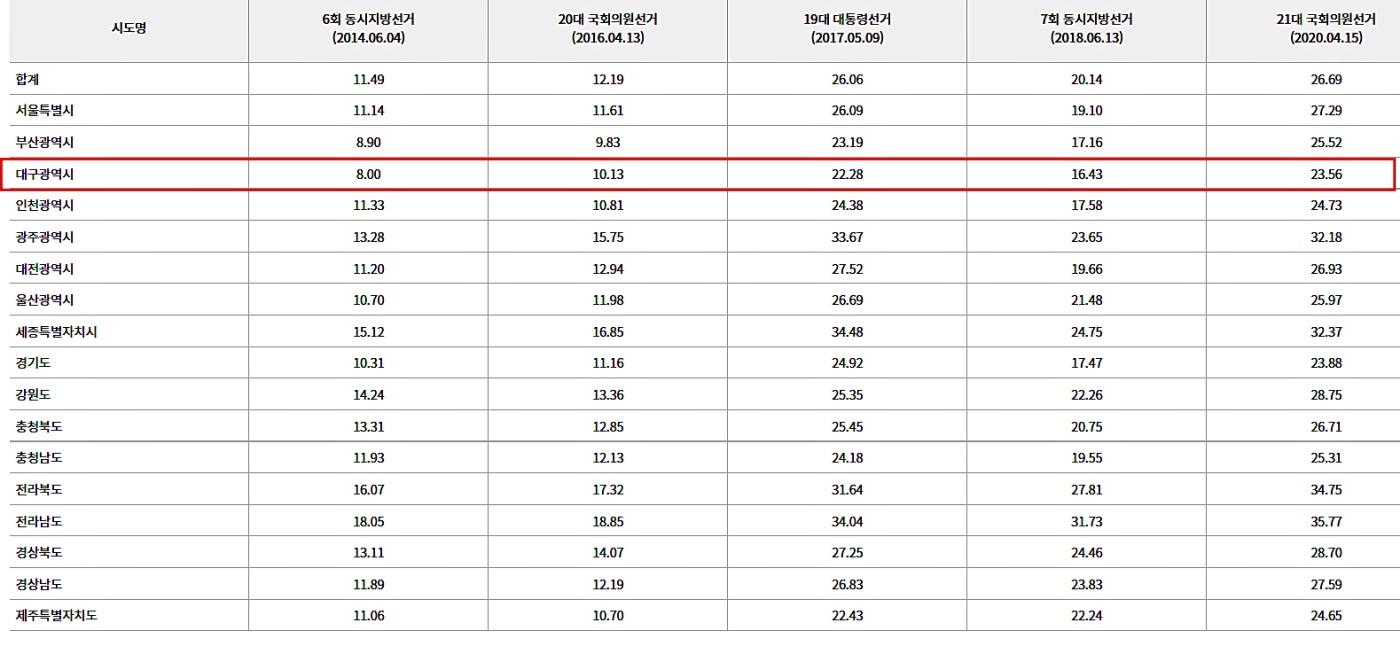Select the 세종특별자치시 row label
The width and height of the screenshot is (1400, 654).
57,332
